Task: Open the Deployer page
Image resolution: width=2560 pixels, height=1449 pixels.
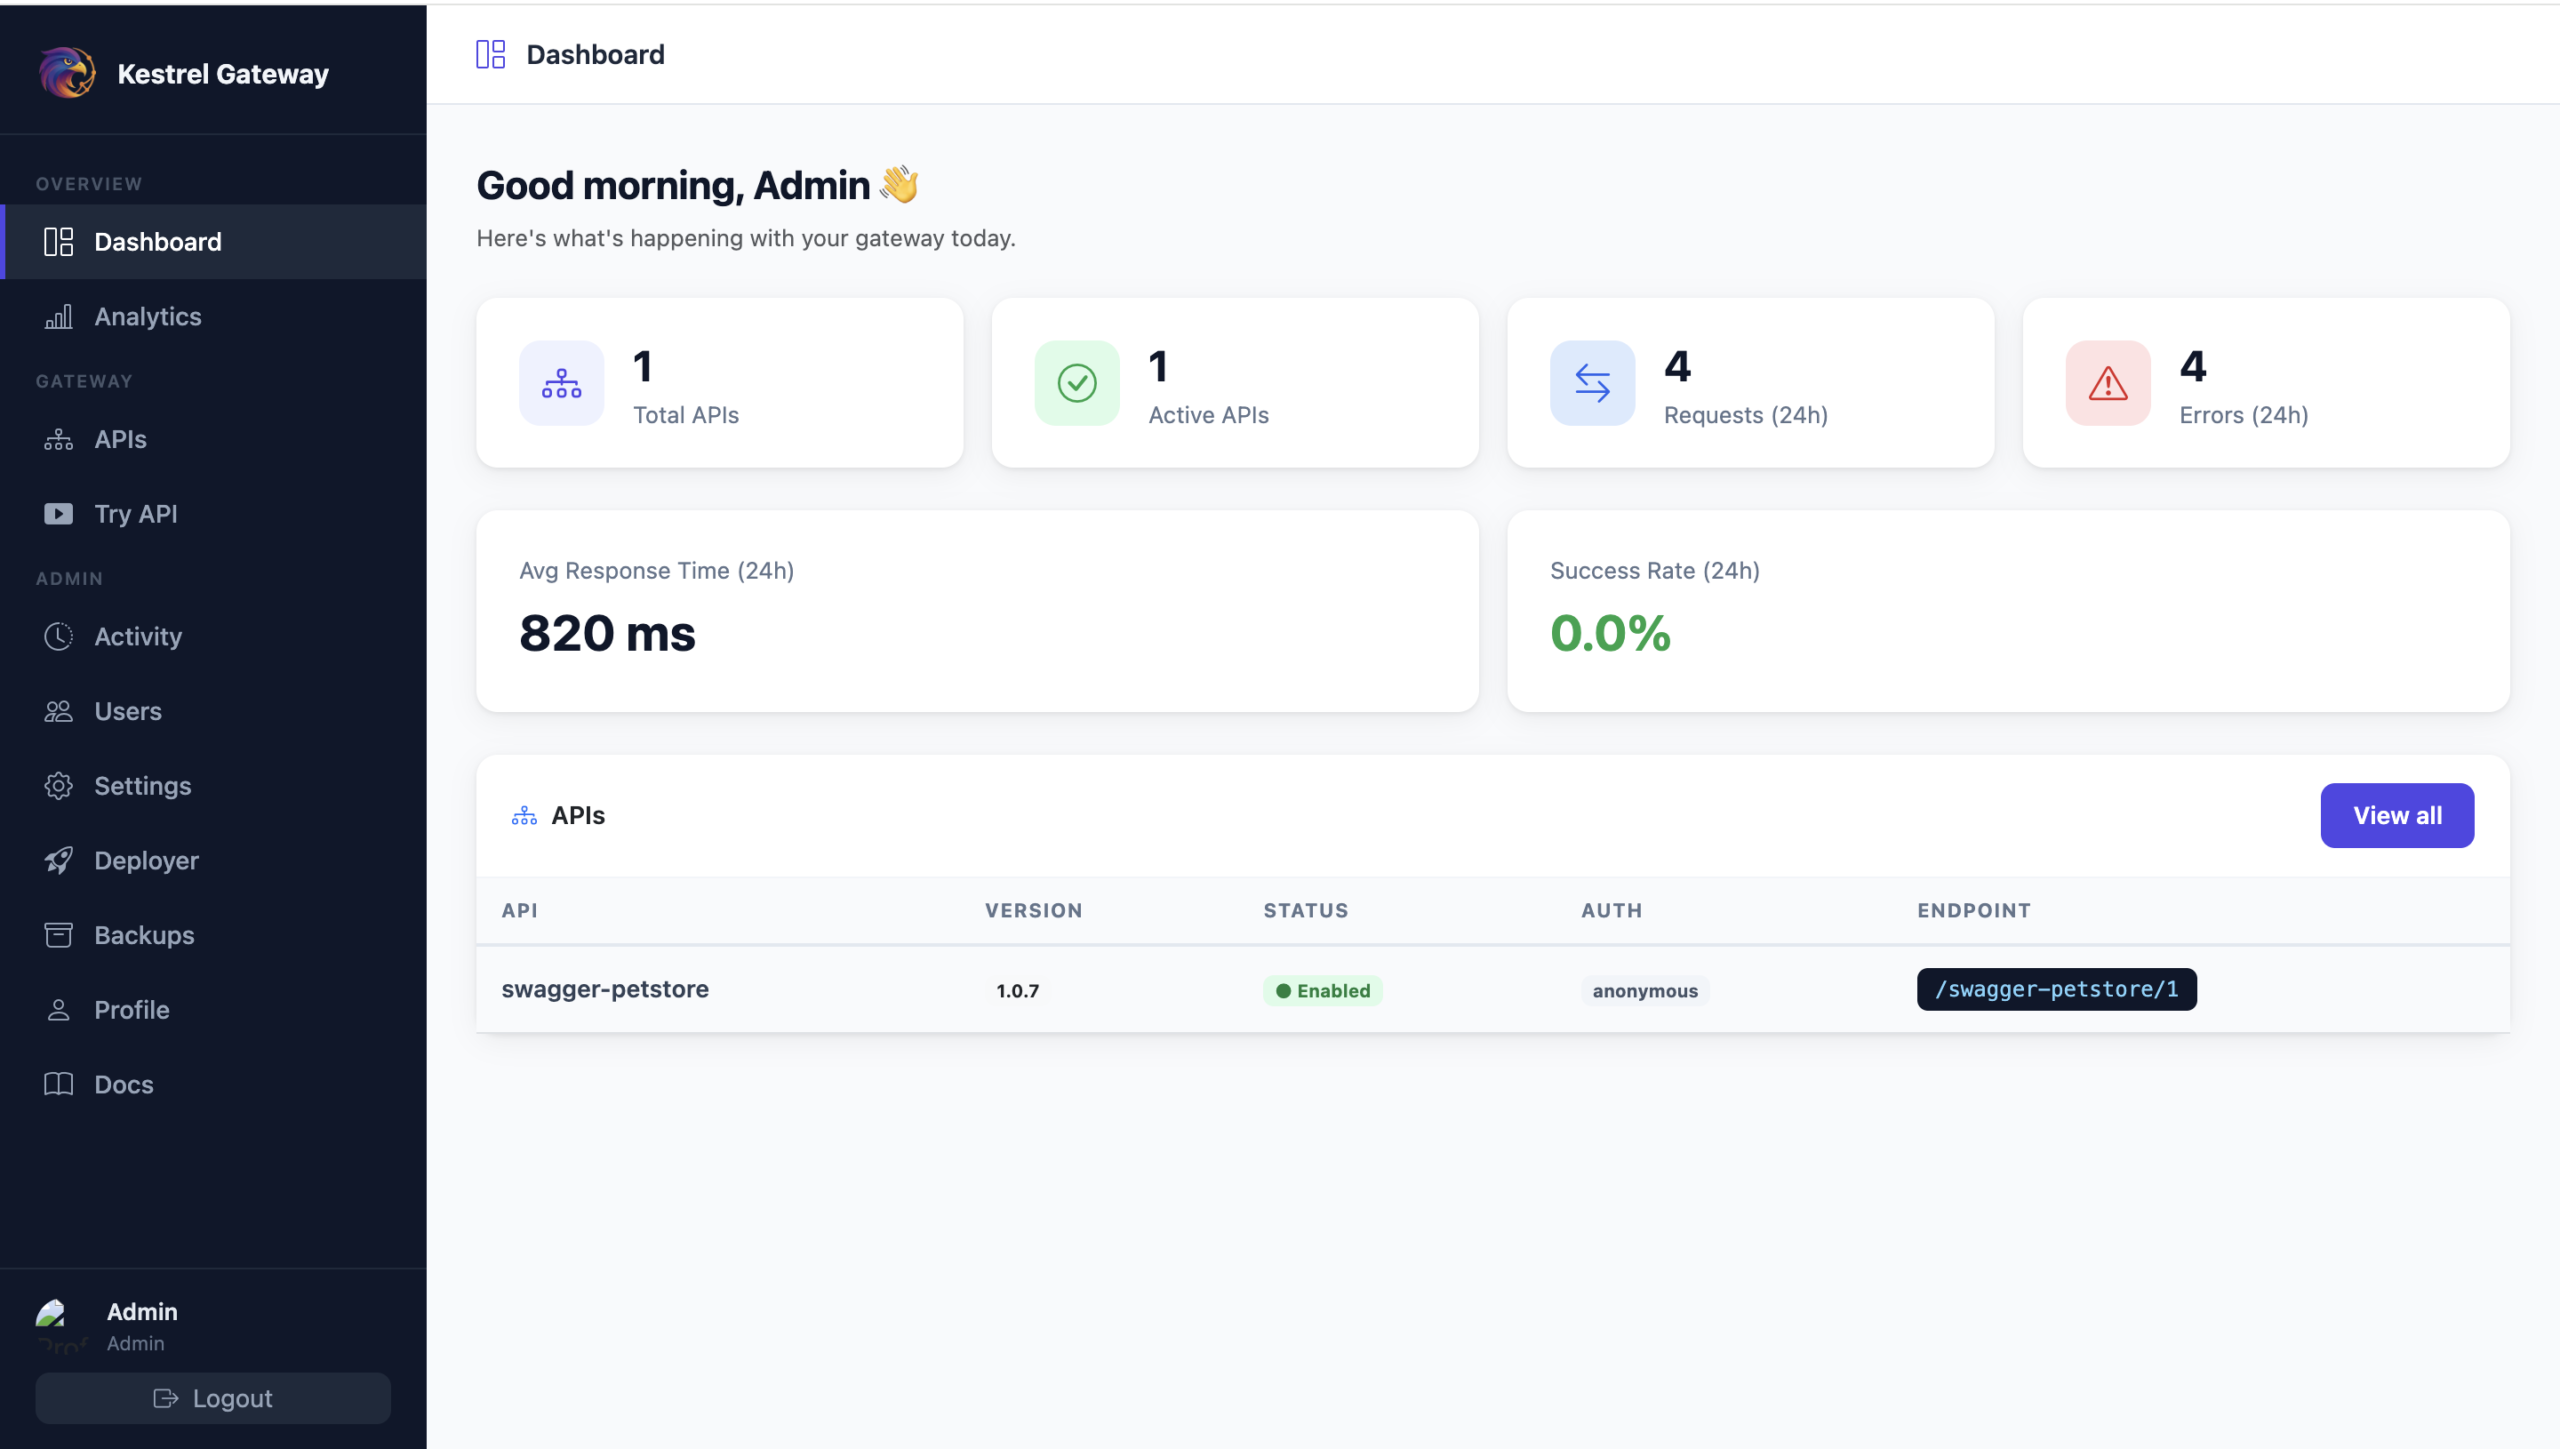Action: pos(214,861)
